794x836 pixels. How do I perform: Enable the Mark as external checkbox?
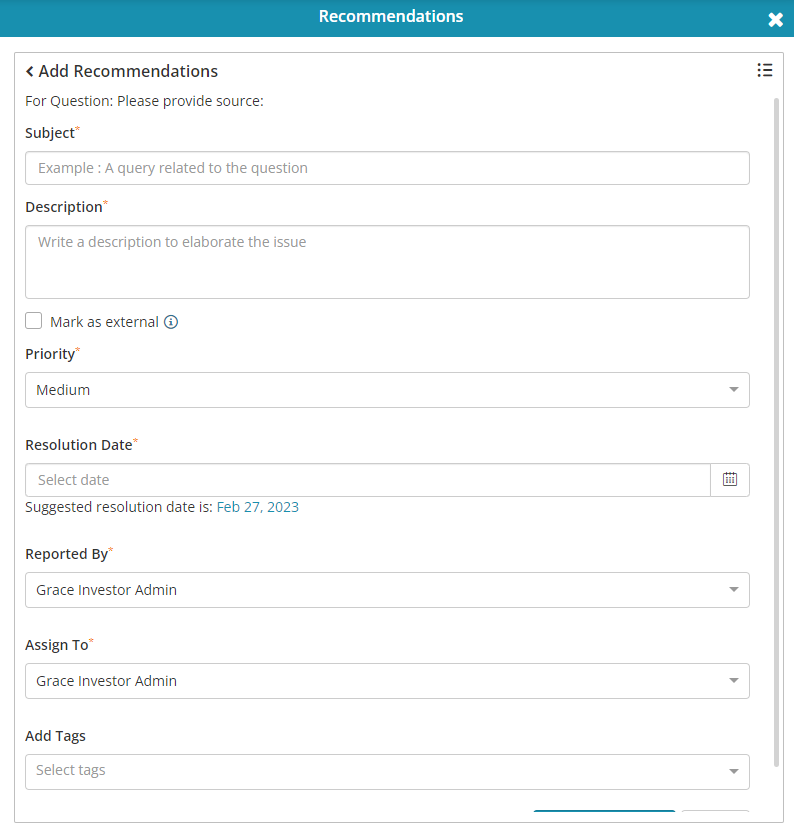coord(34,321)
